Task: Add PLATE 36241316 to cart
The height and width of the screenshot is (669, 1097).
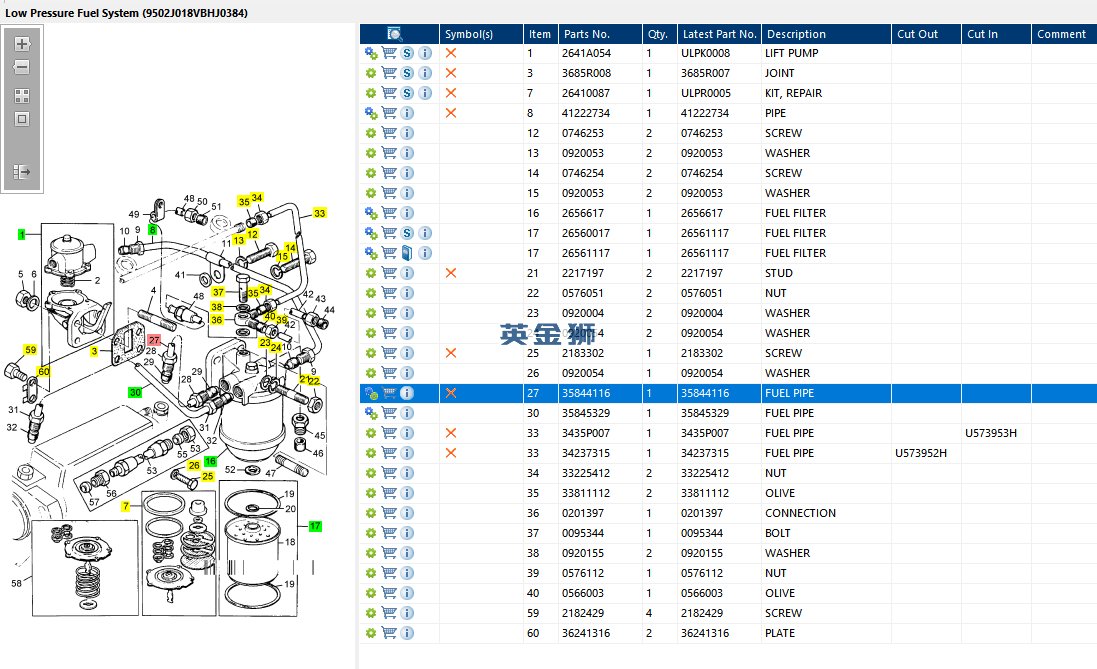Action: pos(389,633)
